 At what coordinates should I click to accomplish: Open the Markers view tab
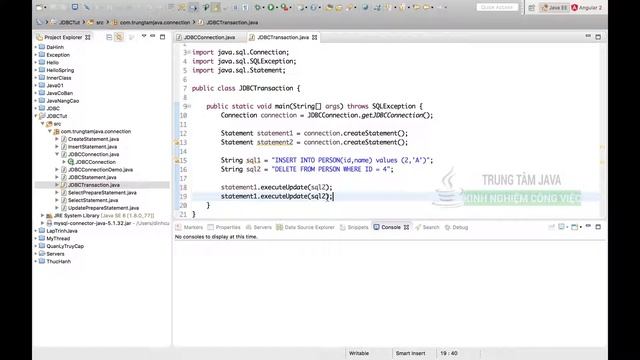pos(189,227)
